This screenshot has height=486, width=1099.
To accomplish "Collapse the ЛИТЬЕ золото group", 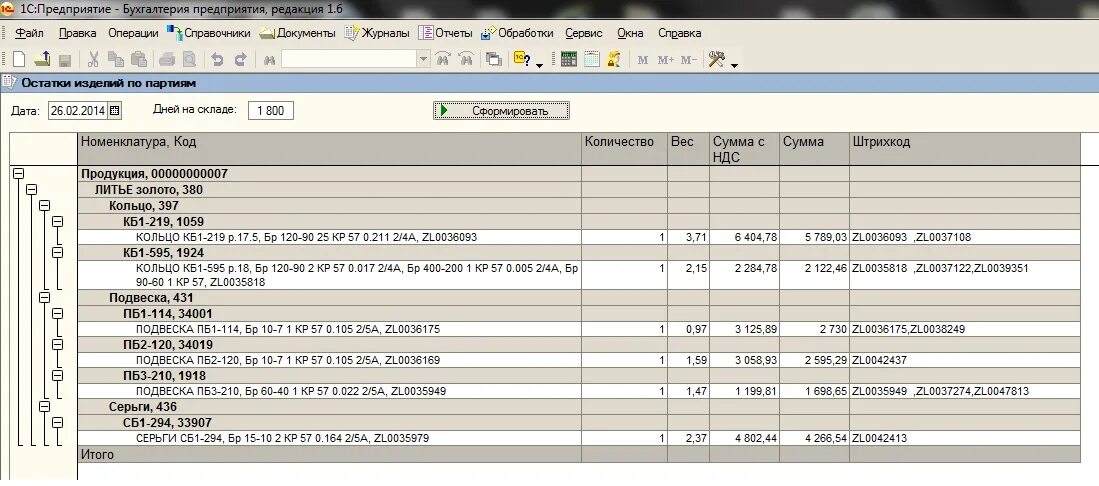I will (32, 190).
